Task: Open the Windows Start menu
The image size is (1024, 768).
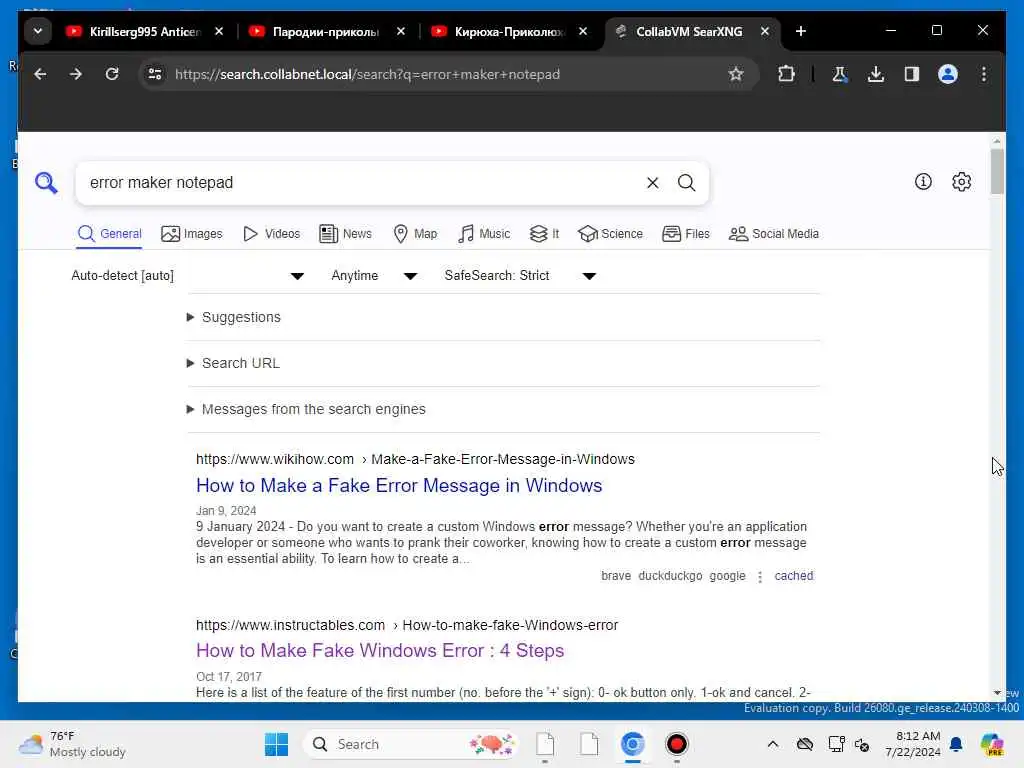Action: pos(276,744)
